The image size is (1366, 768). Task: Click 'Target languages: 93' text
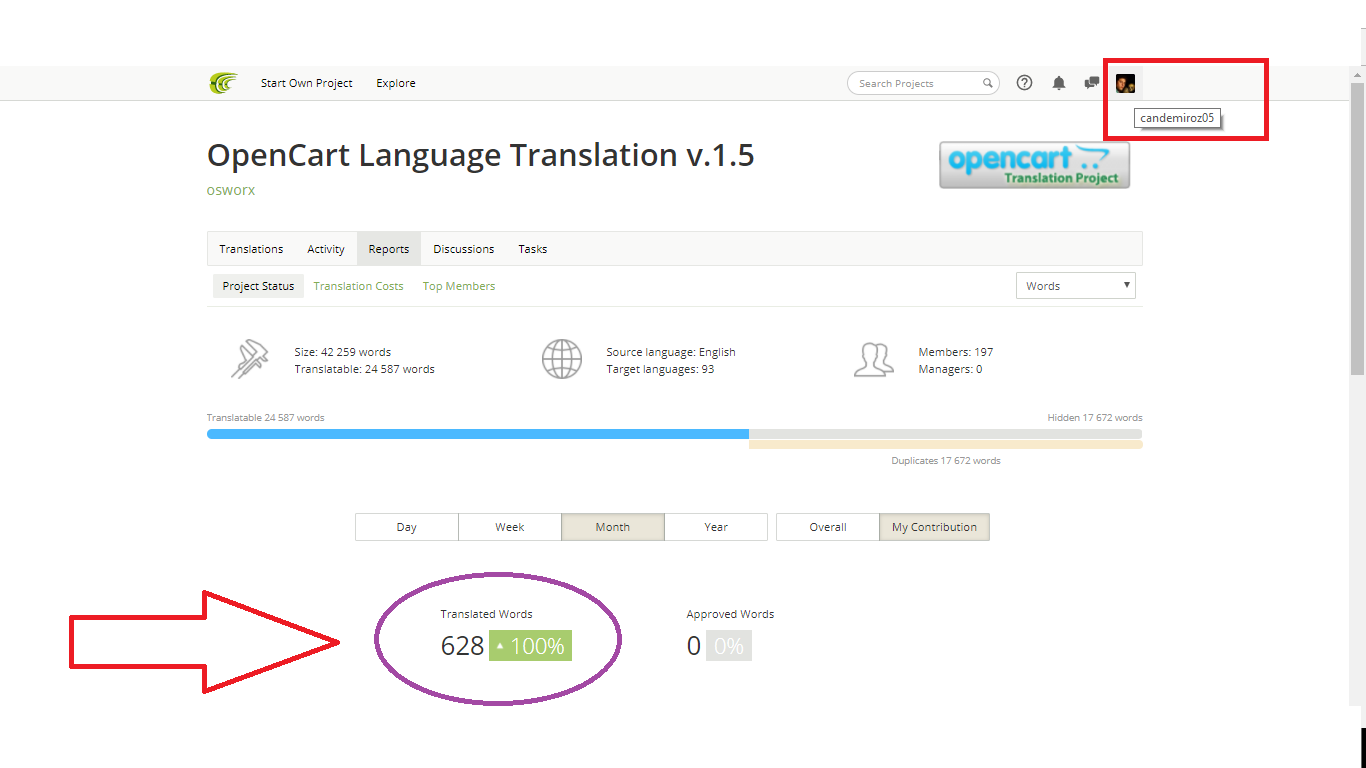click(660, 369)
